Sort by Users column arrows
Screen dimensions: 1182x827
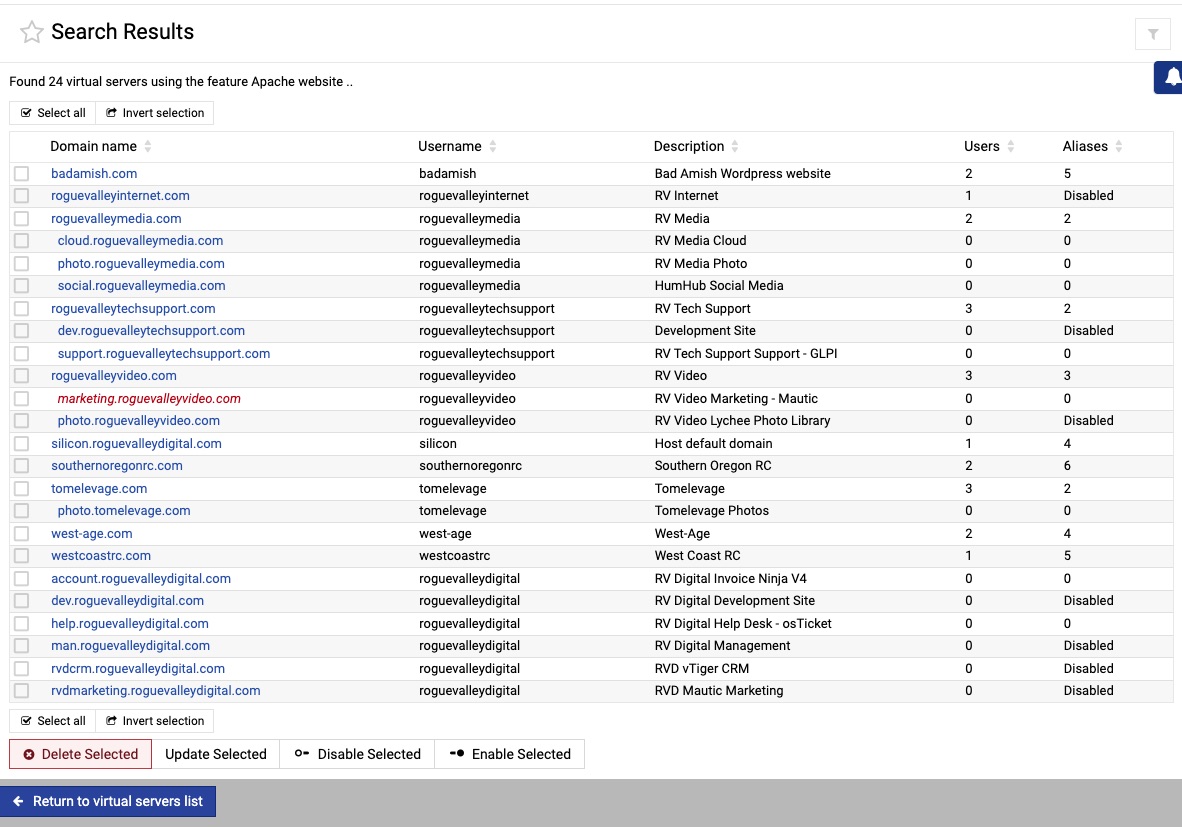click(1011, 146)
